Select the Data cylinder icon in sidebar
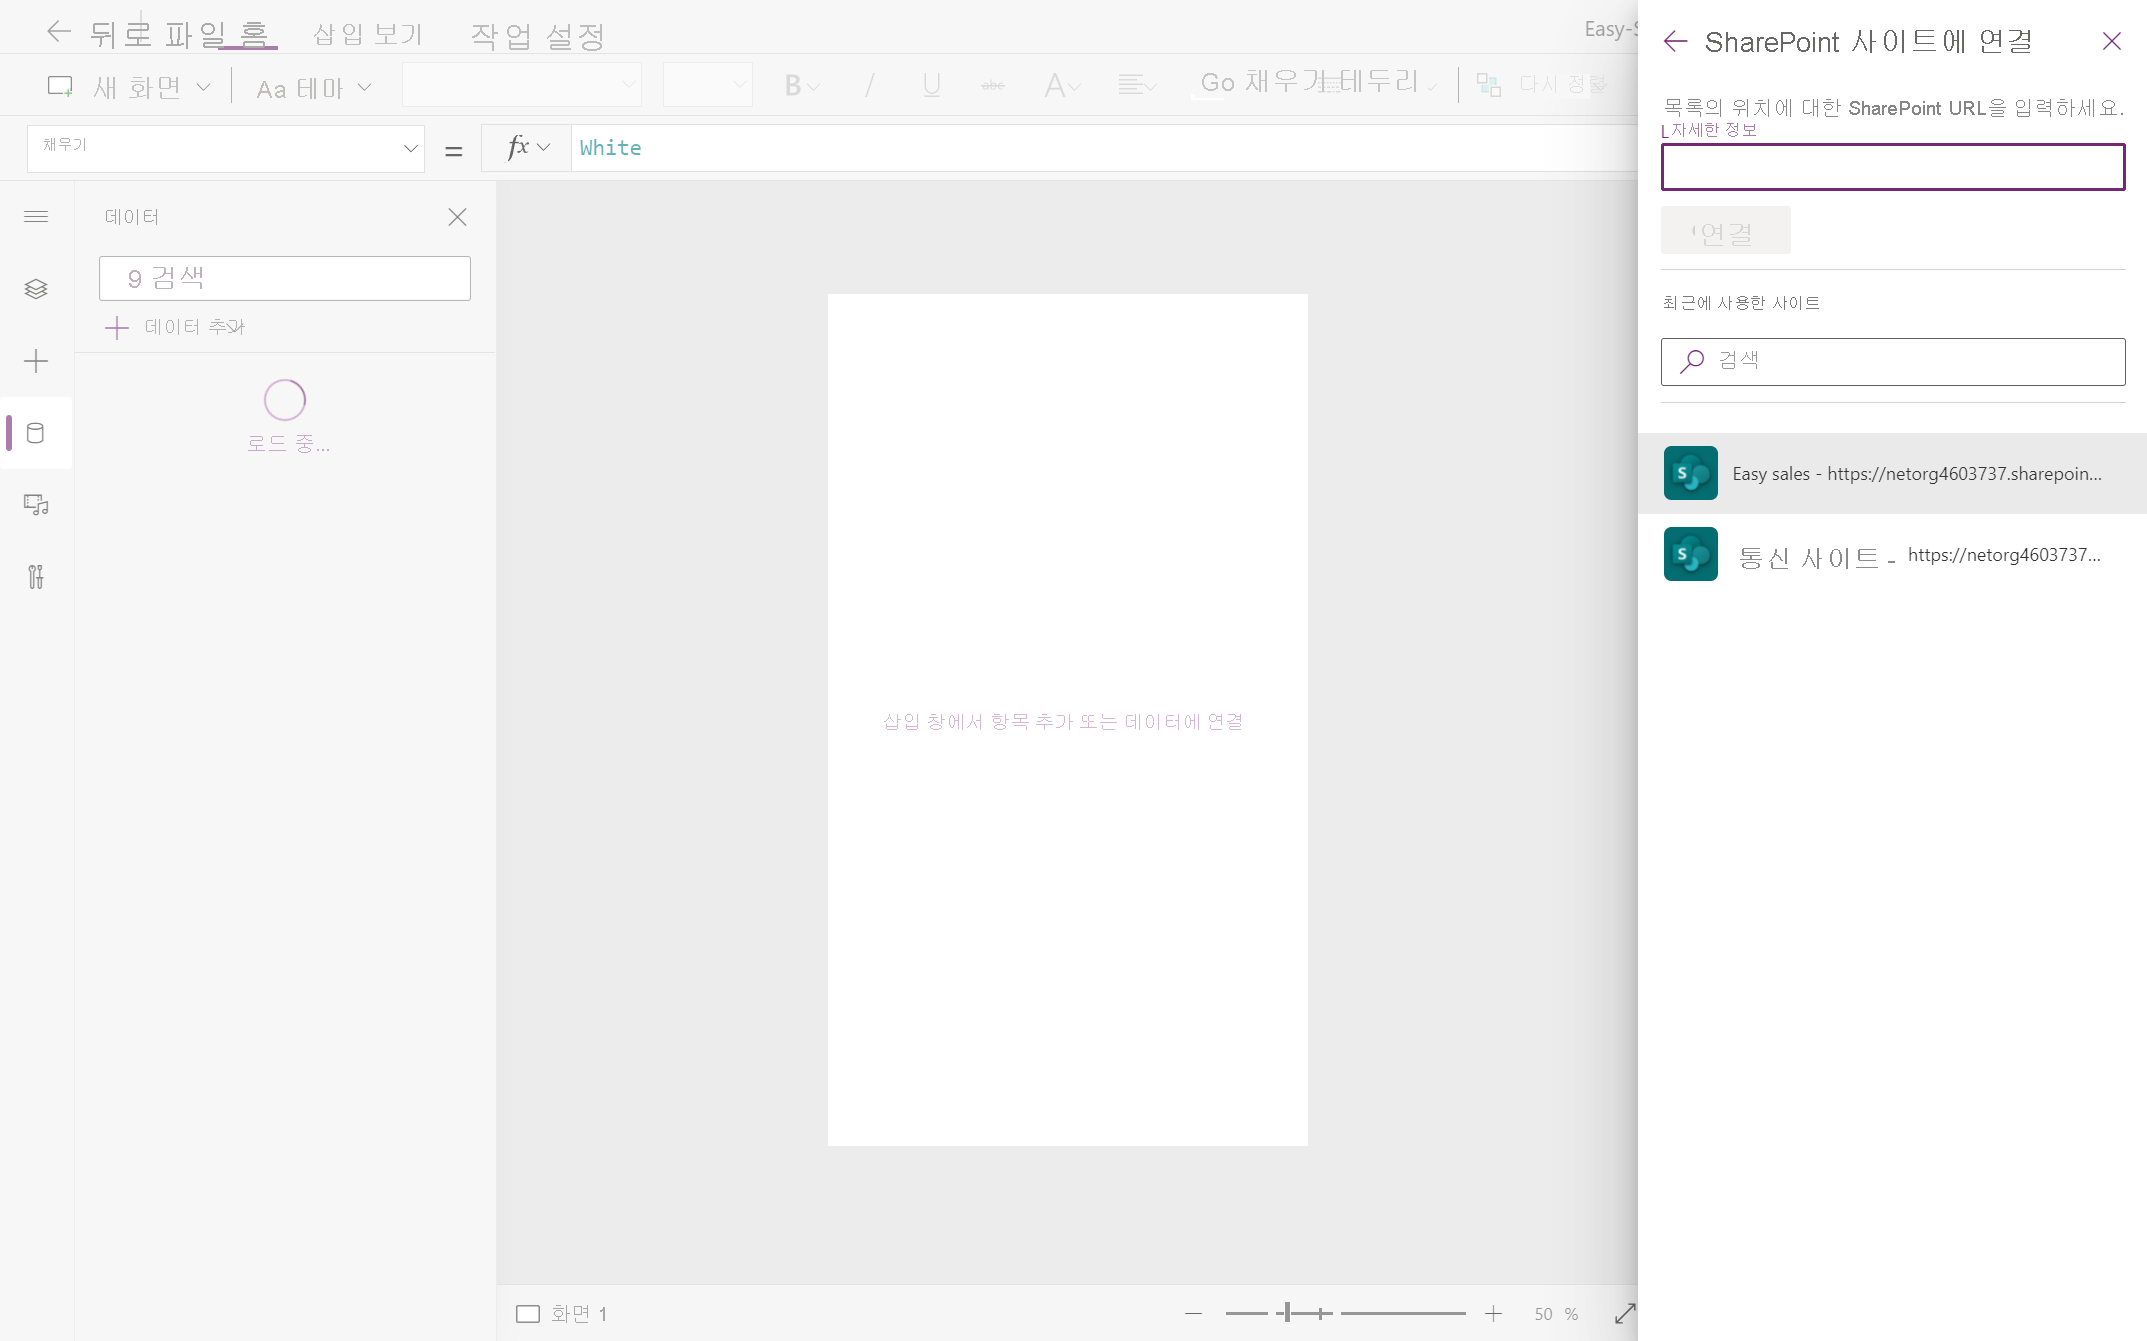This screenshot has width=2147, height=1341. point(36,433)
